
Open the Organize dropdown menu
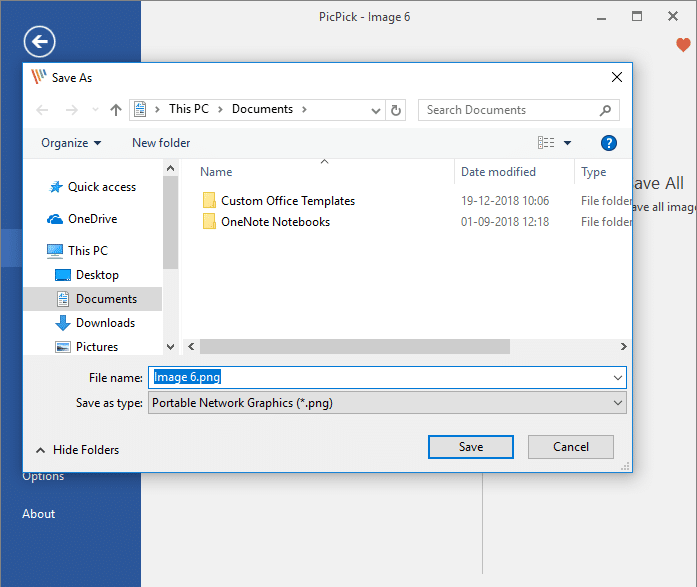pos(71,143)
